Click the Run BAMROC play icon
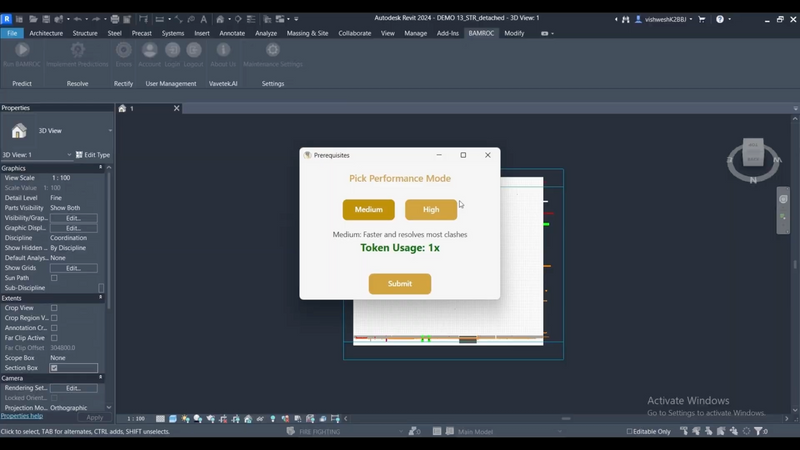The image size is (800, 450). tap(22, 49)
